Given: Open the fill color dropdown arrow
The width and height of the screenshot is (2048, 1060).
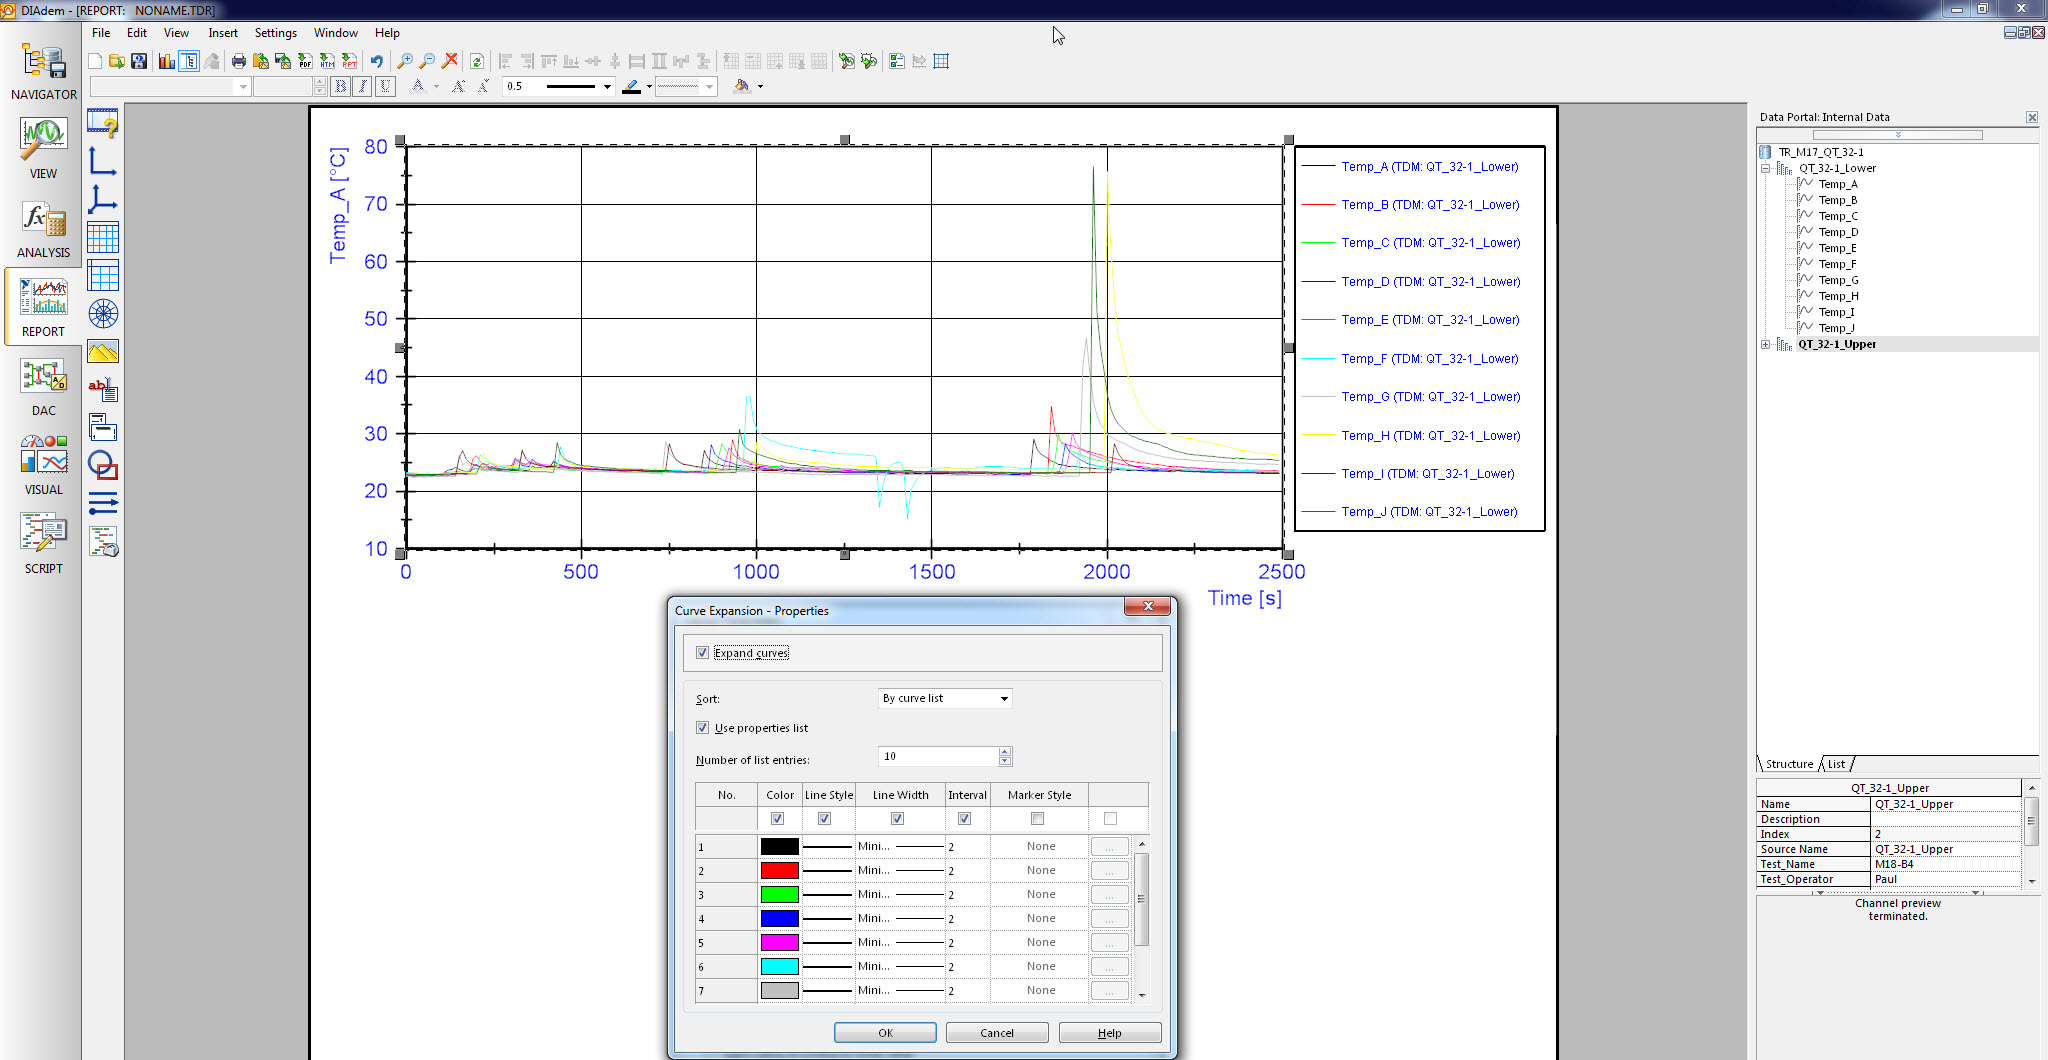Looking at the screenshot, I should click(x=760, y=87).
